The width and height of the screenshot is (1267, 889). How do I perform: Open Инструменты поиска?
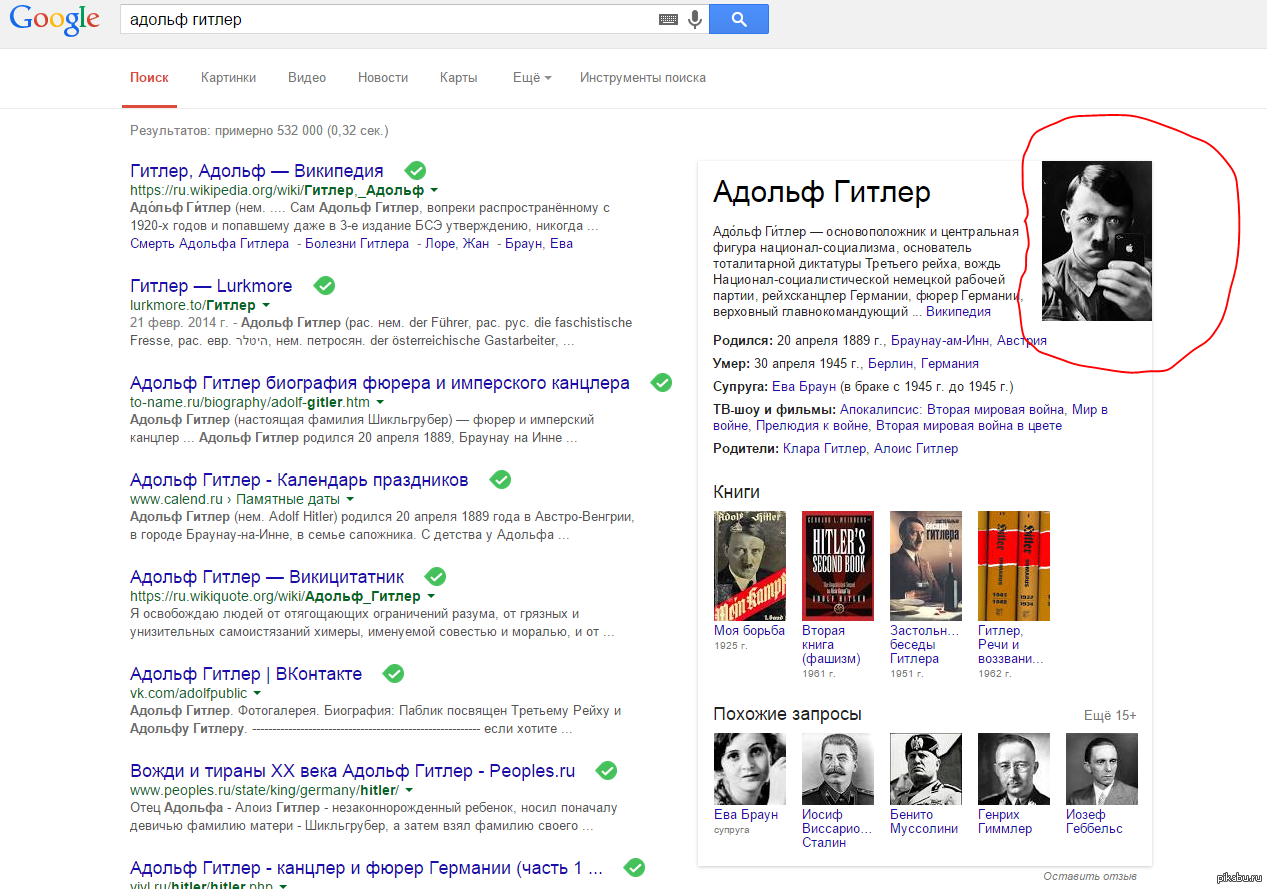point(643,77)
